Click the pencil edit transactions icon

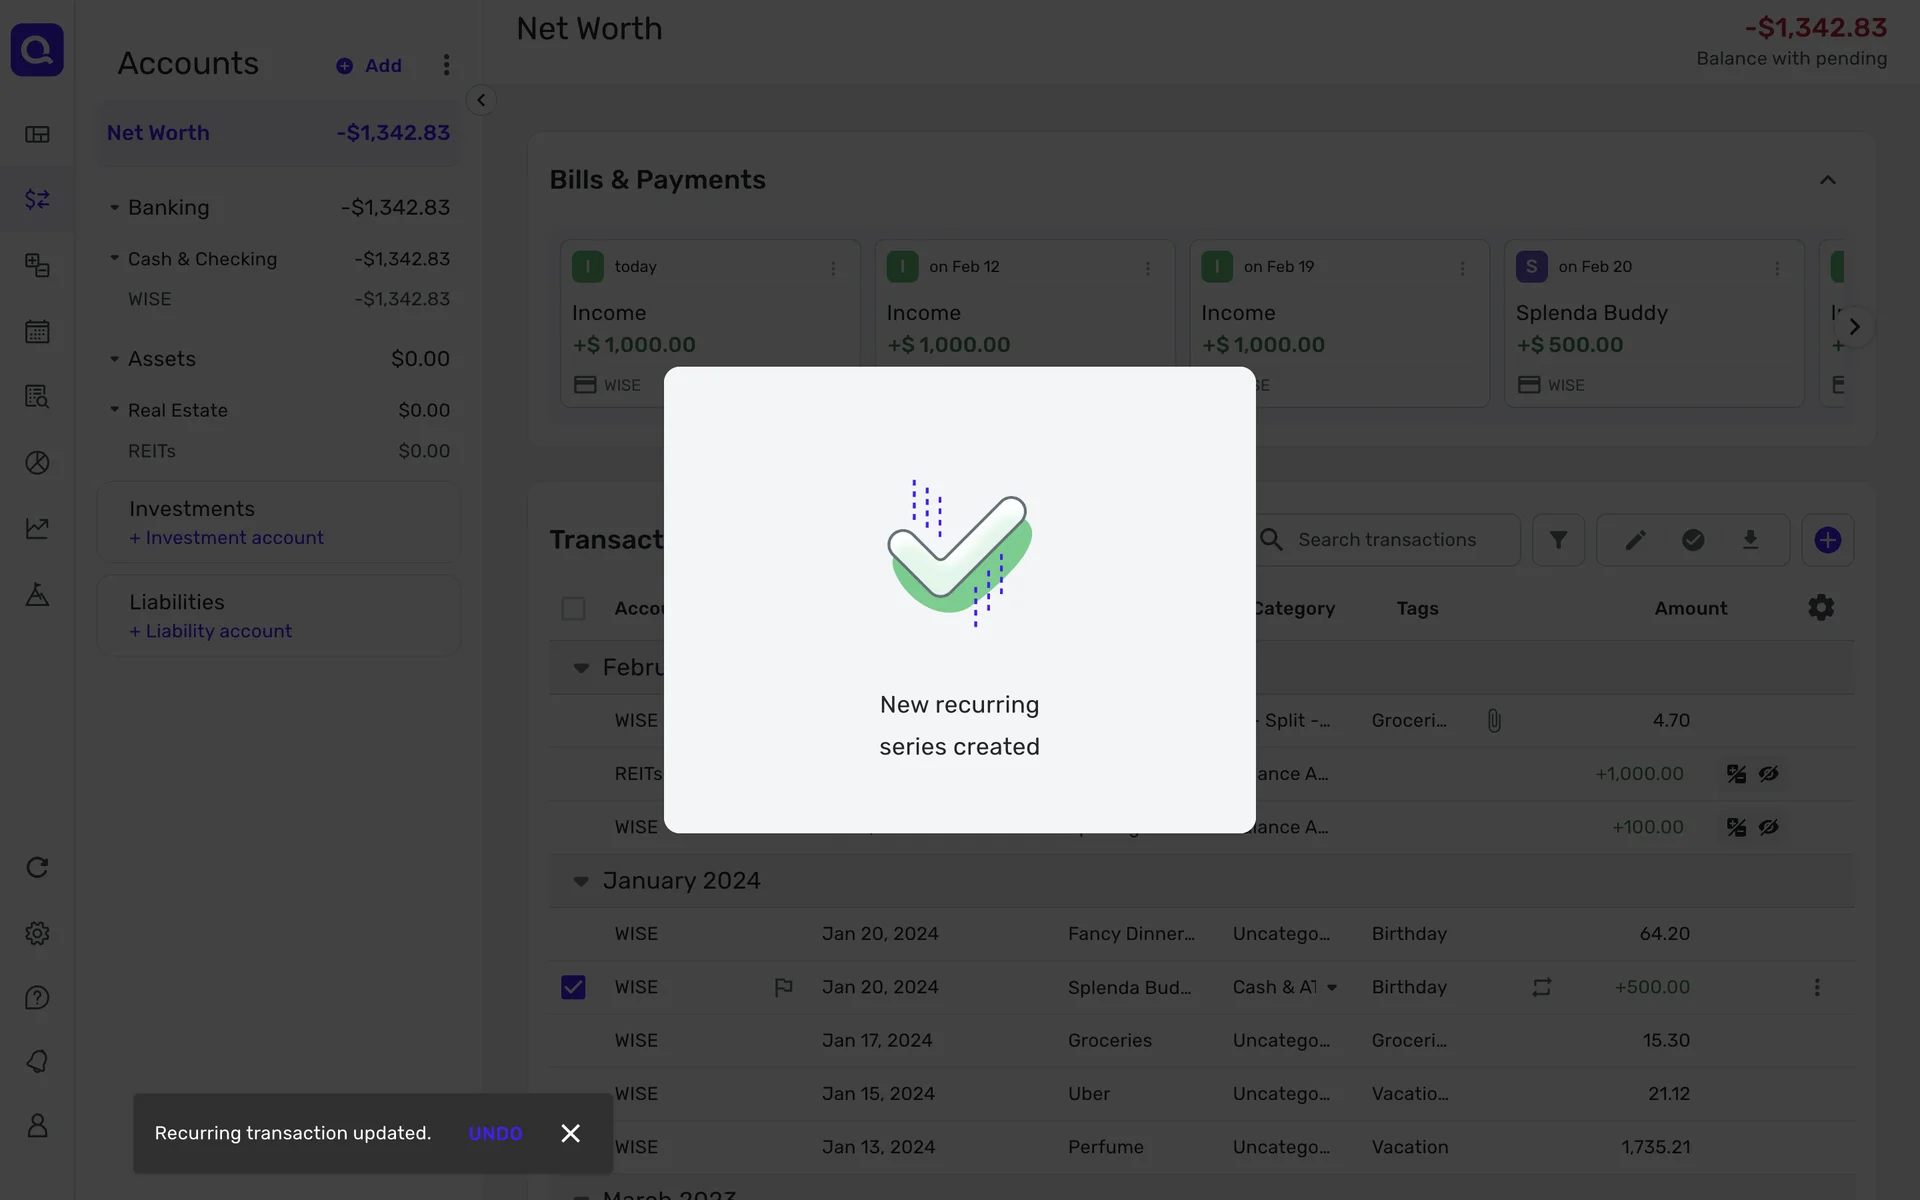point(1635,540)
